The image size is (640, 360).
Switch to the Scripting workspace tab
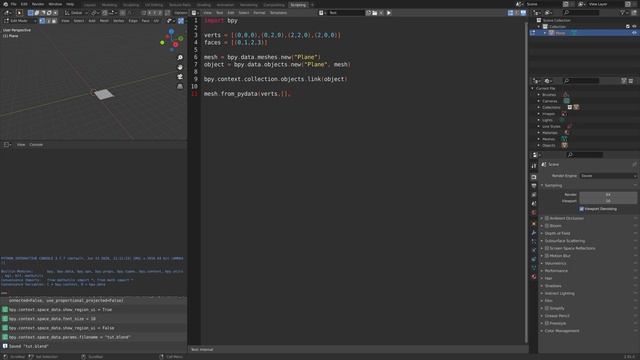(x=298, y=5)
